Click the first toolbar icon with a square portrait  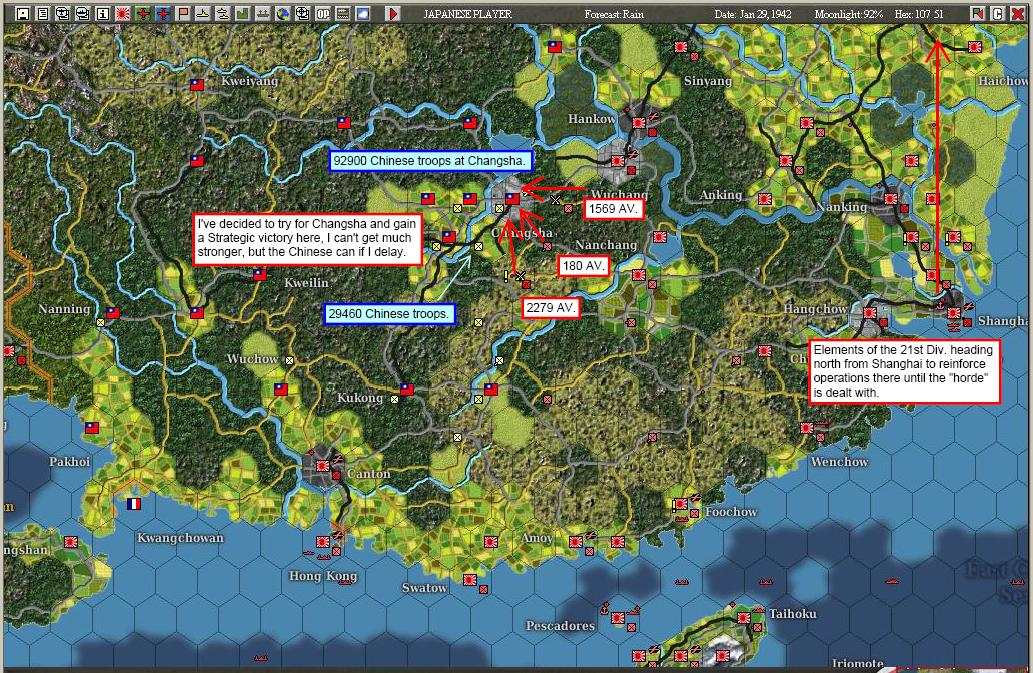tap(22, 13)
